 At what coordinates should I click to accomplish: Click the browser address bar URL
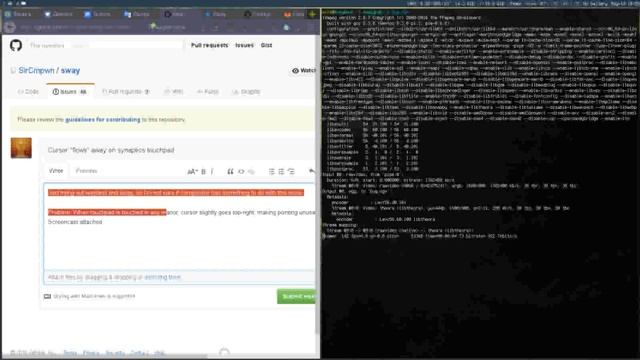(76, 27)
